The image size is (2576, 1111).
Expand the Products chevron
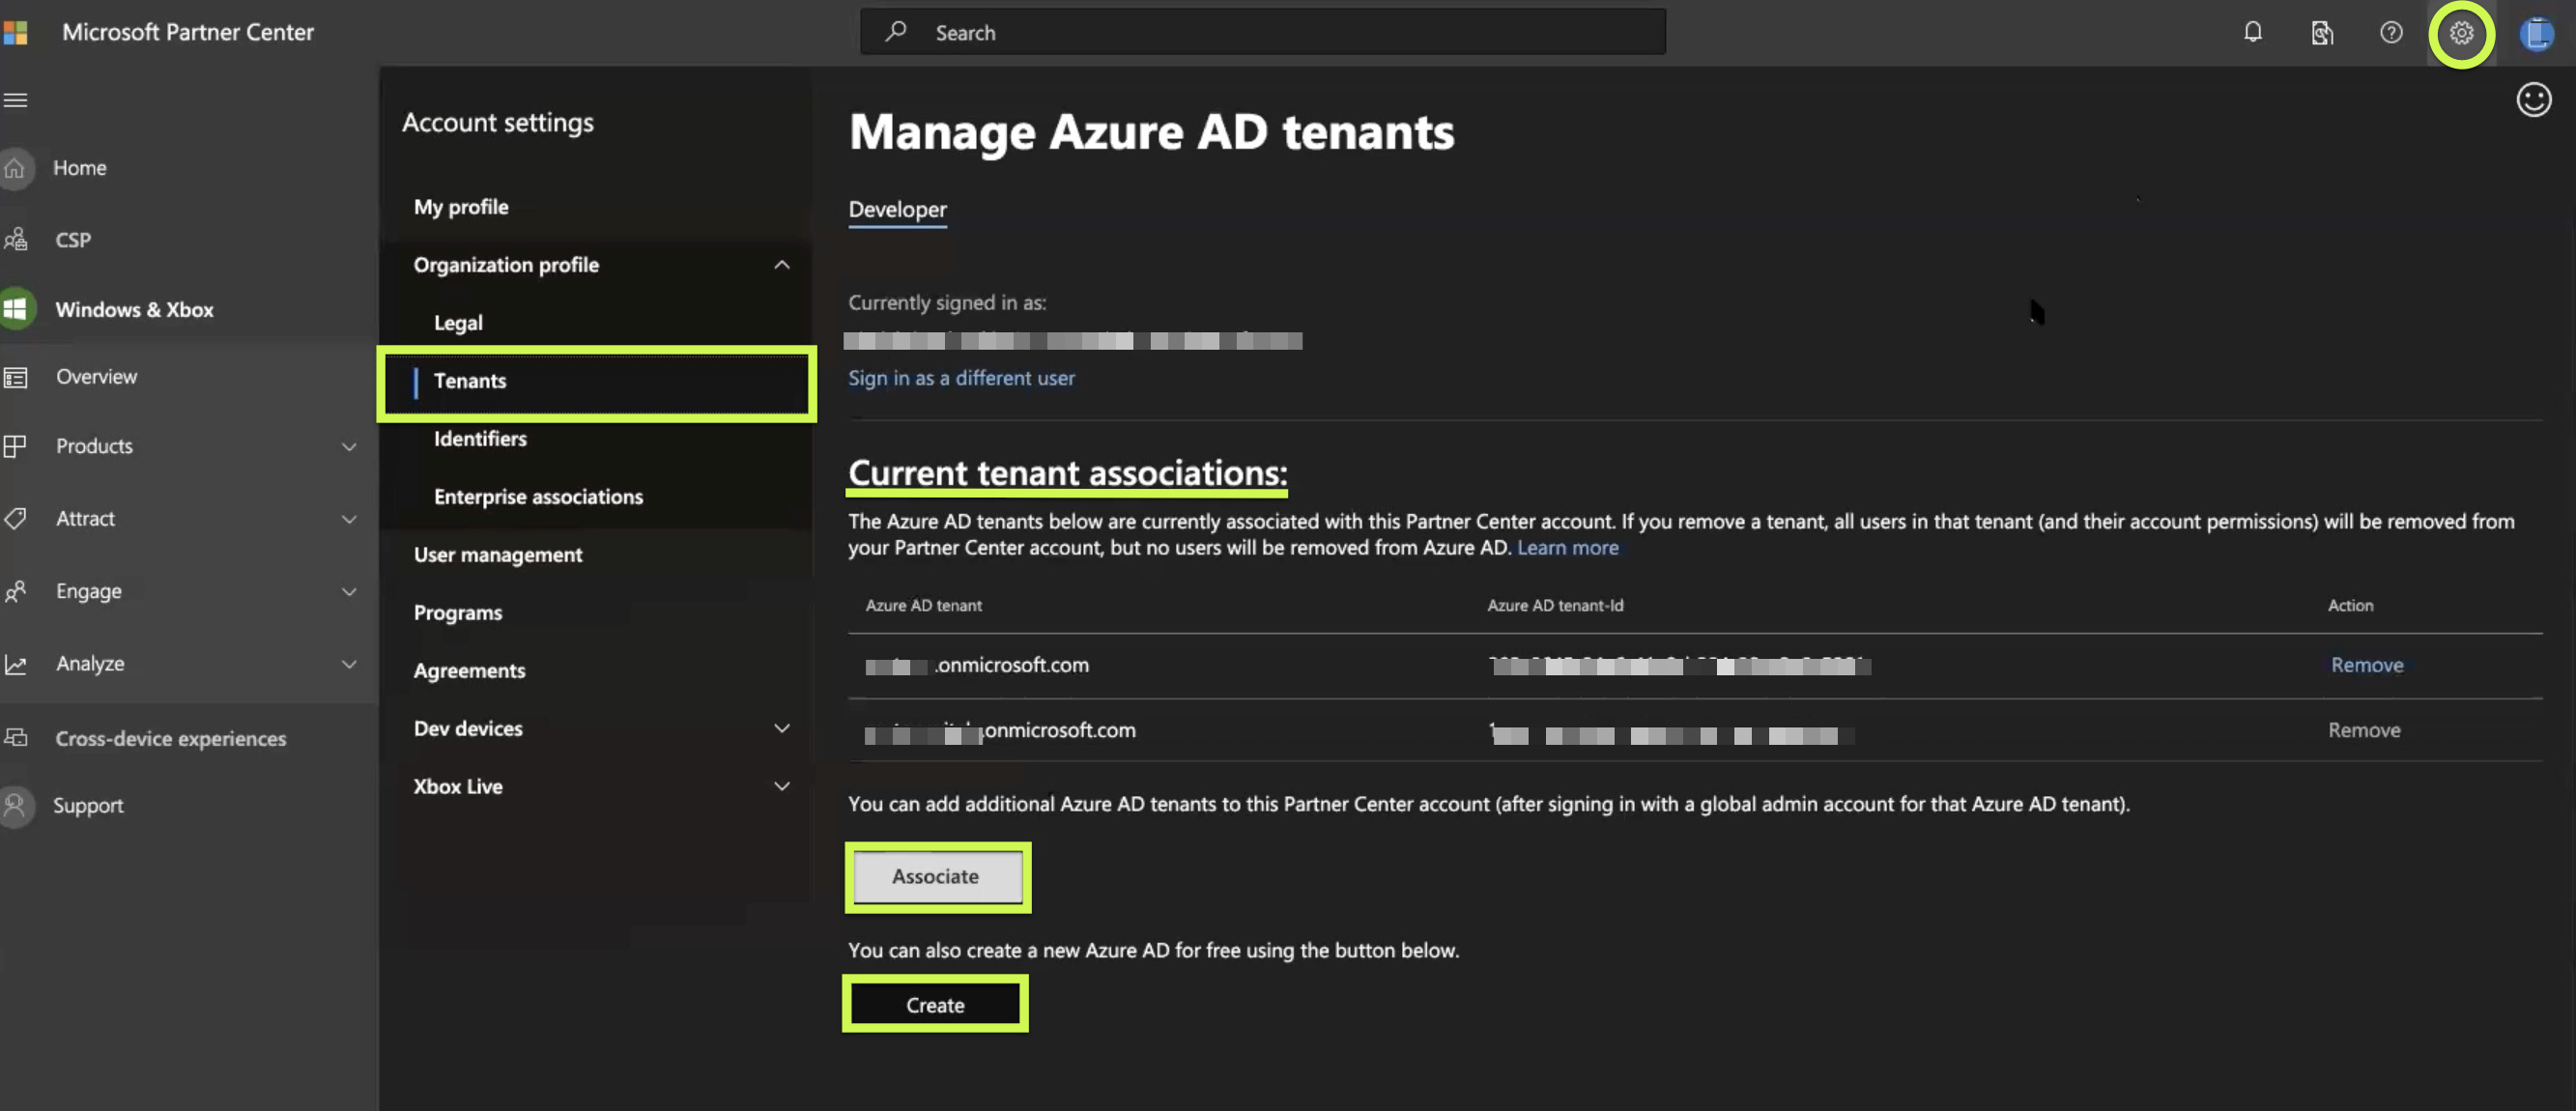(349, 446)
